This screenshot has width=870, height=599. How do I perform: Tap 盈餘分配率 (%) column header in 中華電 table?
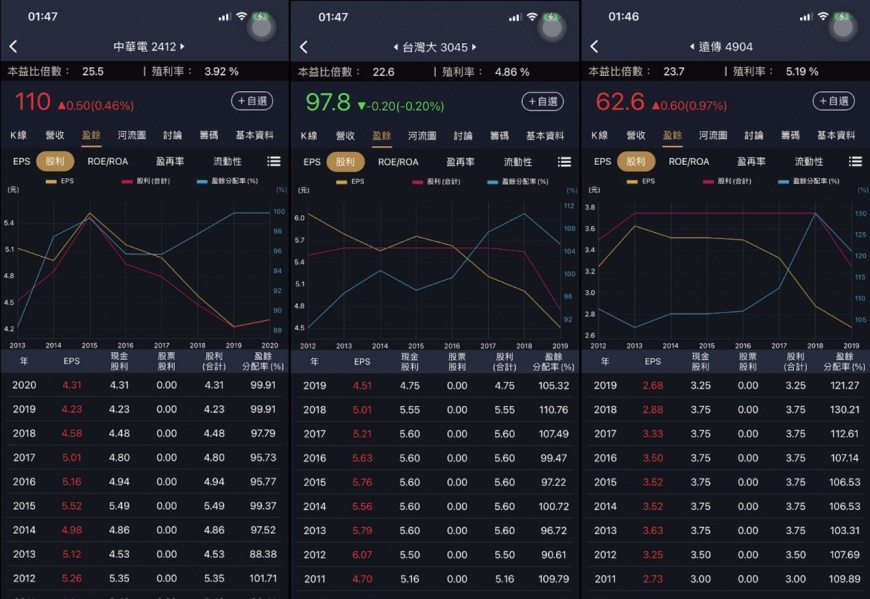[263, 361]
